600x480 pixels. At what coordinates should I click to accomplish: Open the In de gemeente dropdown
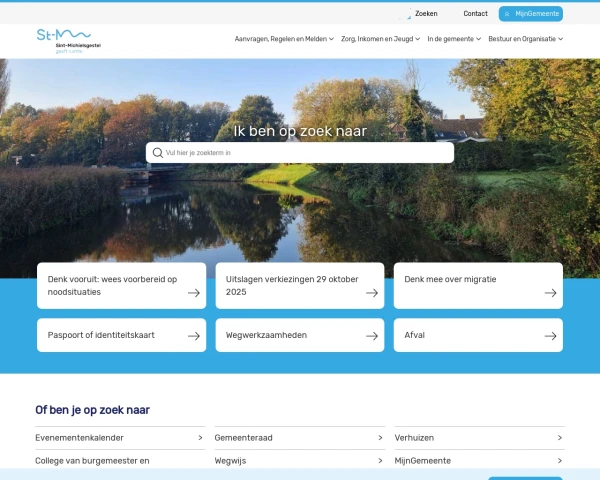(x=454, y=39)
